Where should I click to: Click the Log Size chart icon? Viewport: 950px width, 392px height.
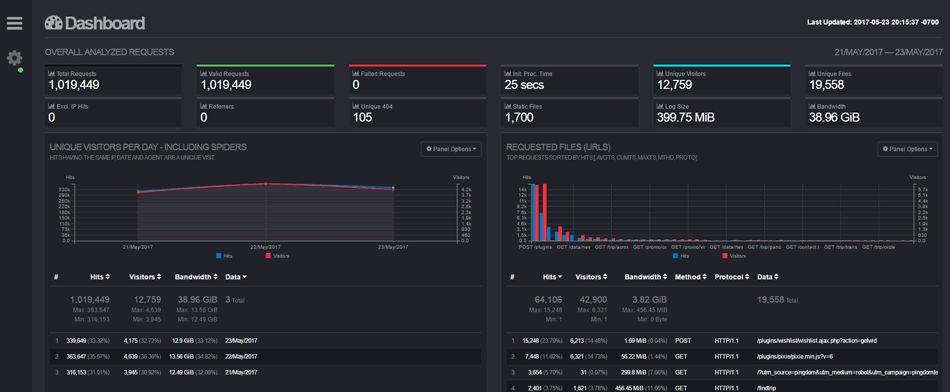(x=660, y=106)
